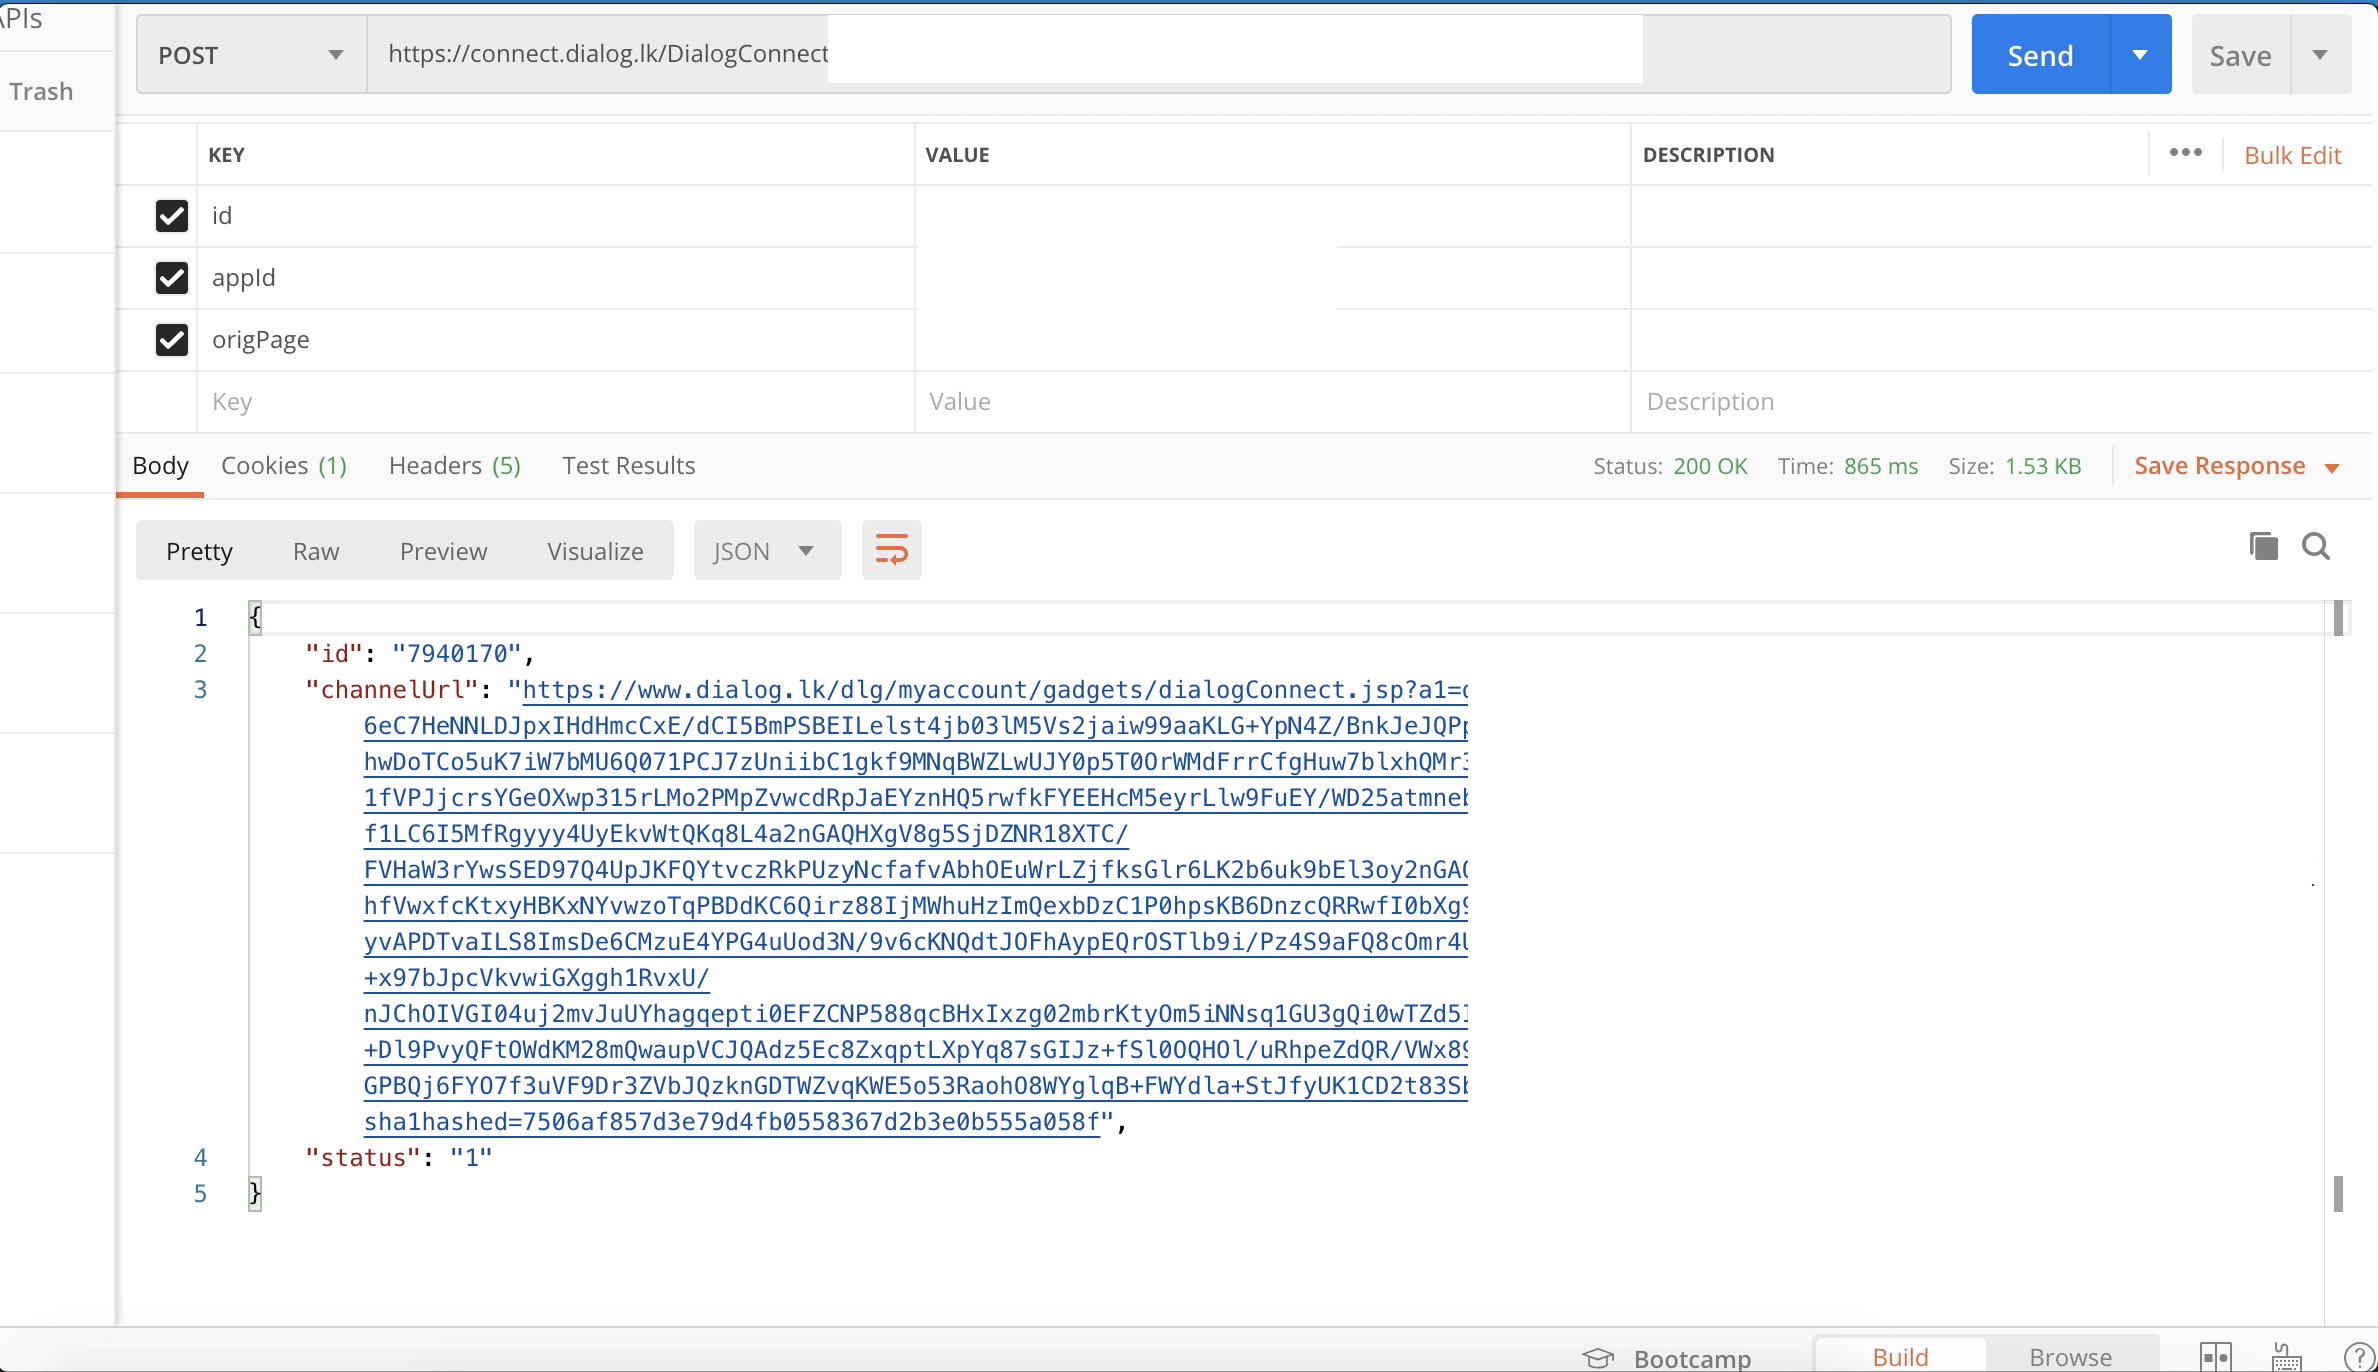Open keyboard shortcuts icon in status bar
The height and width of the screenshot is (1372, 2378).
pos(2287,1356)
